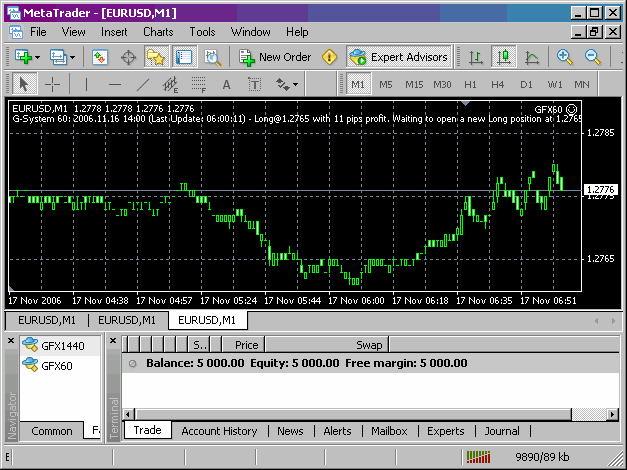Switch to the first EURUSD,M1 chart tab
Viewport: 627px width, 470px height.
pos(47,320)
